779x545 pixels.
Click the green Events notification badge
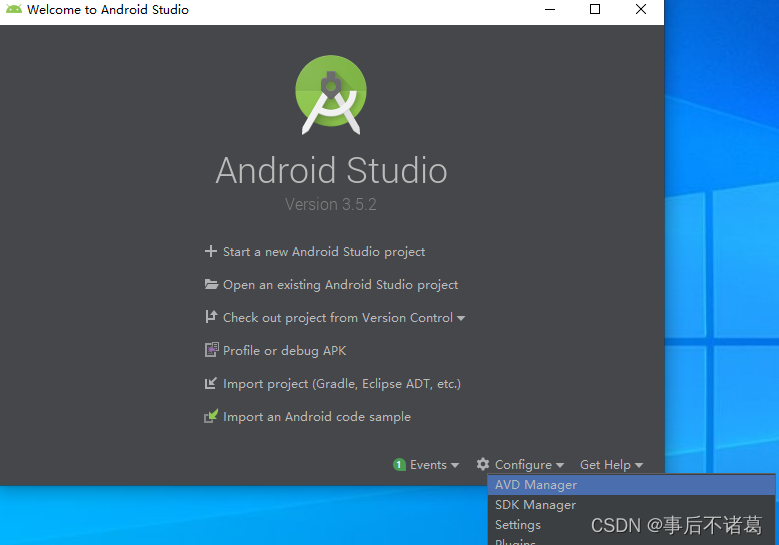pyautogui.click(x=399, y=465)
